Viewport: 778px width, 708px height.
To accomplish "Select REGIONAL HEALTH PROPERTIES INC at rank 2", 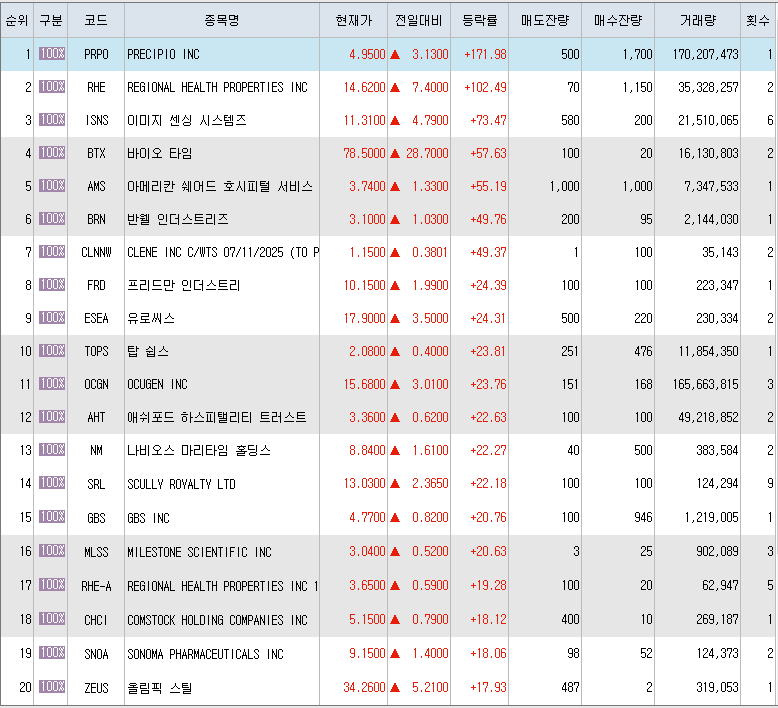I will pos(217,87).
